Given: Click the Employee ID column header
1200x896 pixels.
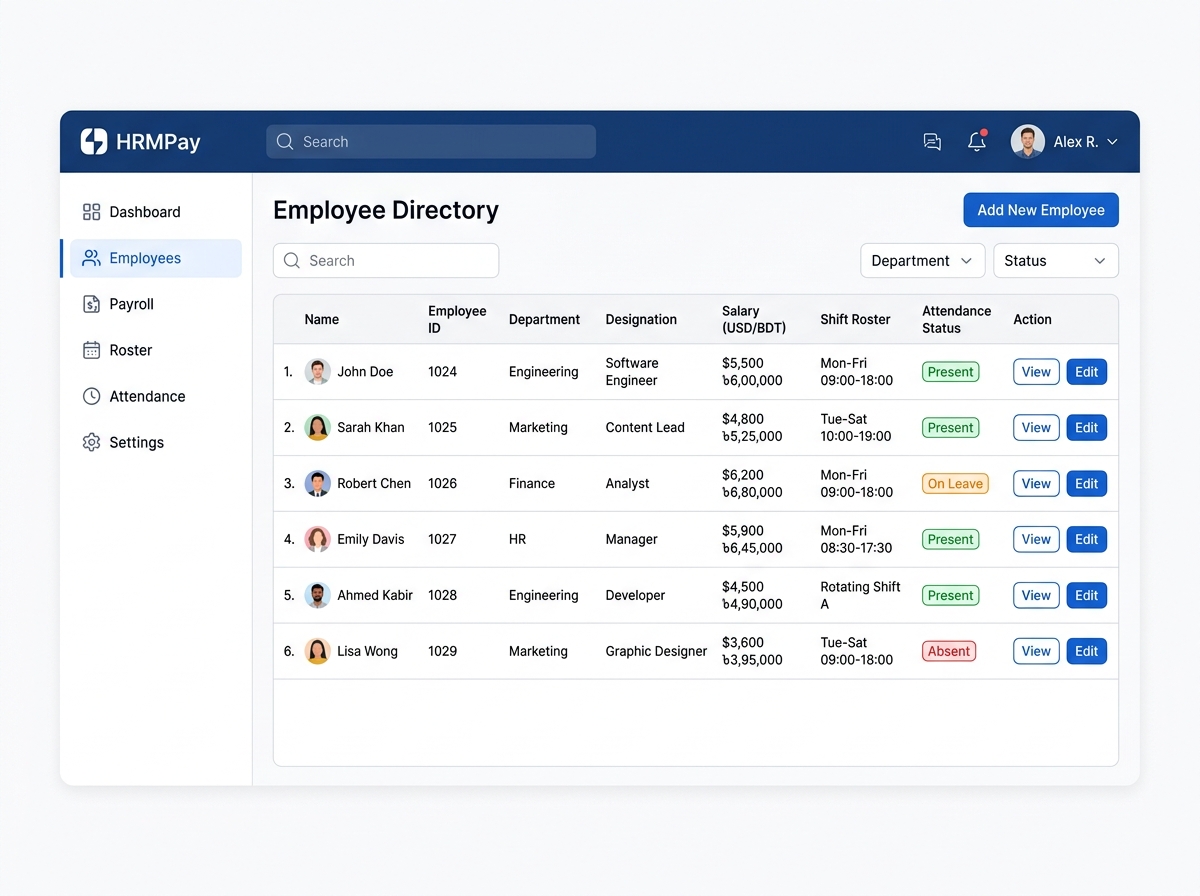Looking at the screenshot, I should [x=457, y=320].
